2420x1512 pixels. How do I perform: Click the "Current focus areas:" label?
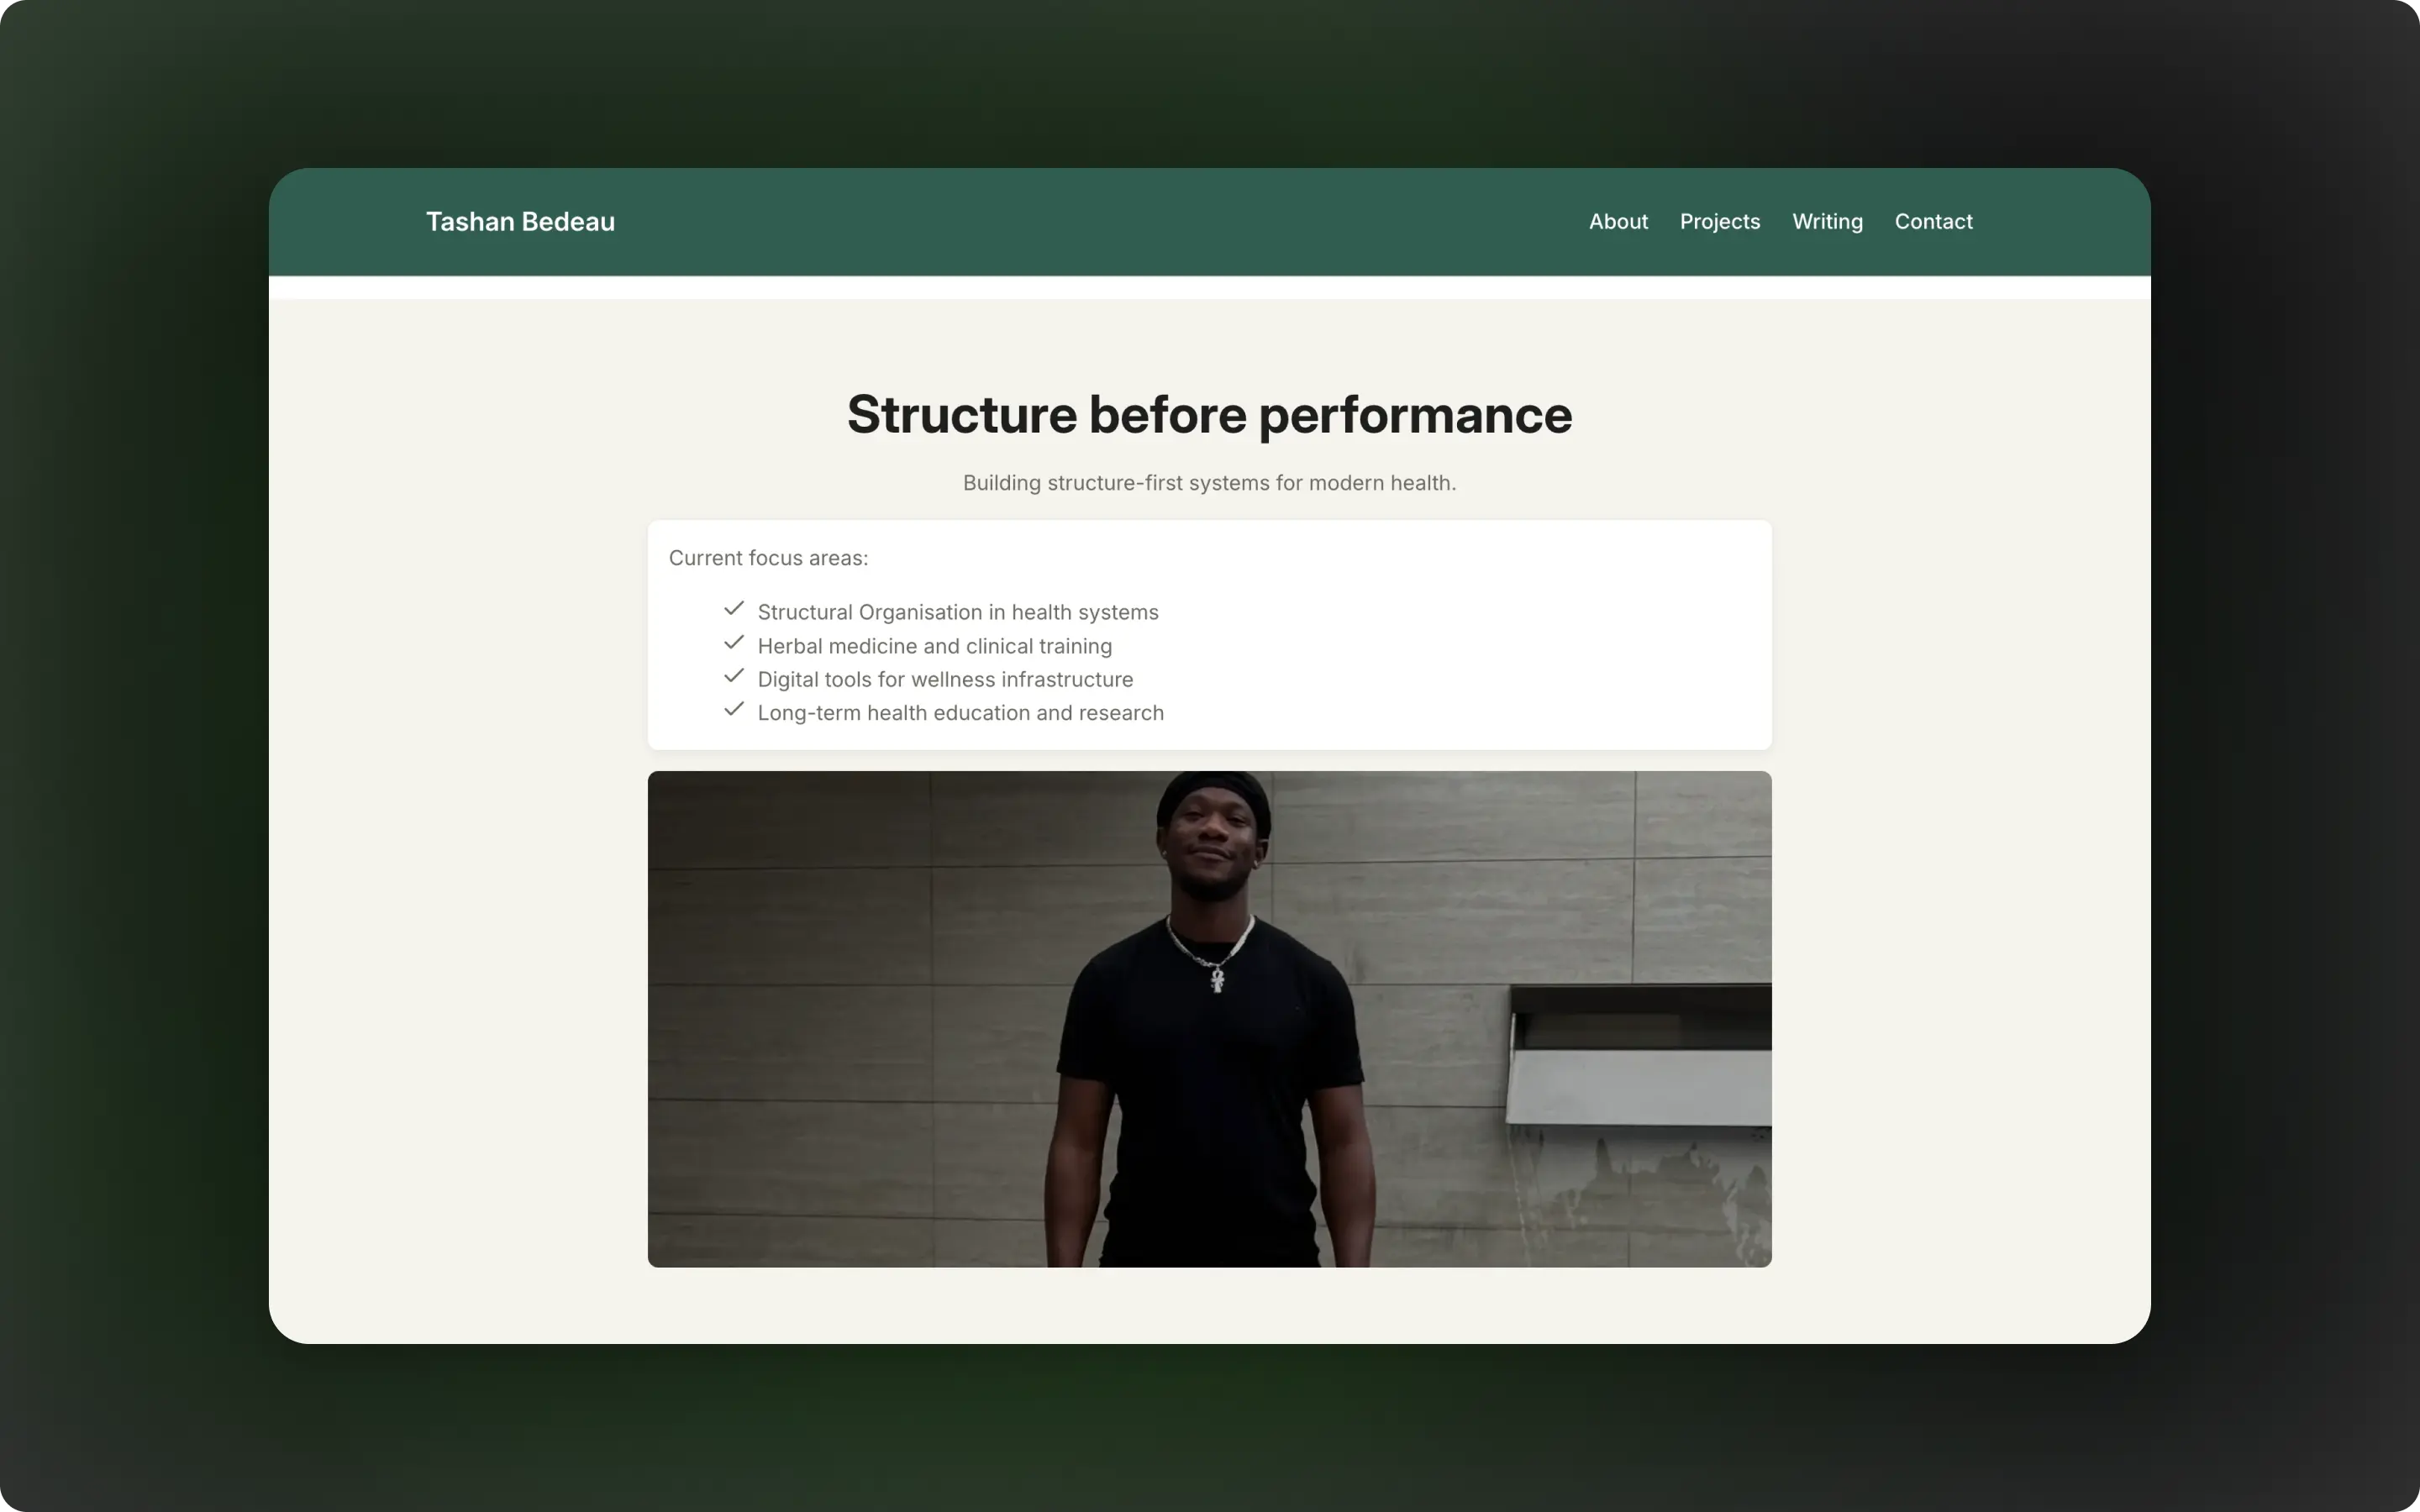coord(768,557)
